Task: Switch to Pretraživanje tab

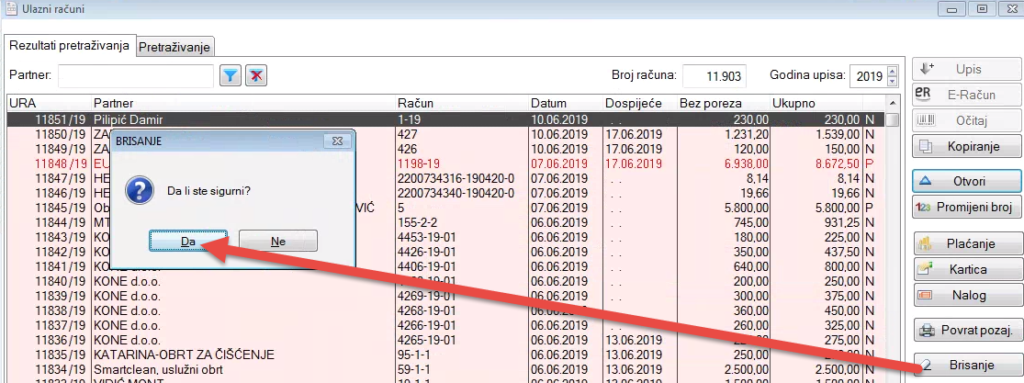Action: click(x=174, y=47)
